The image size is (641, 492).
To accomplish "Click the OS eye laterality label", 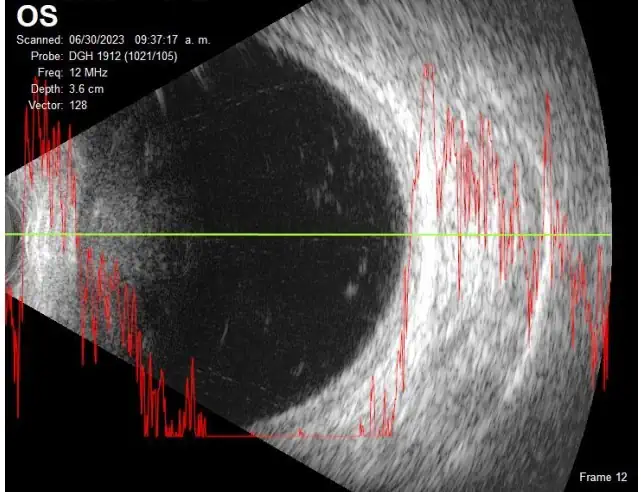I will [x=37, y=16].
